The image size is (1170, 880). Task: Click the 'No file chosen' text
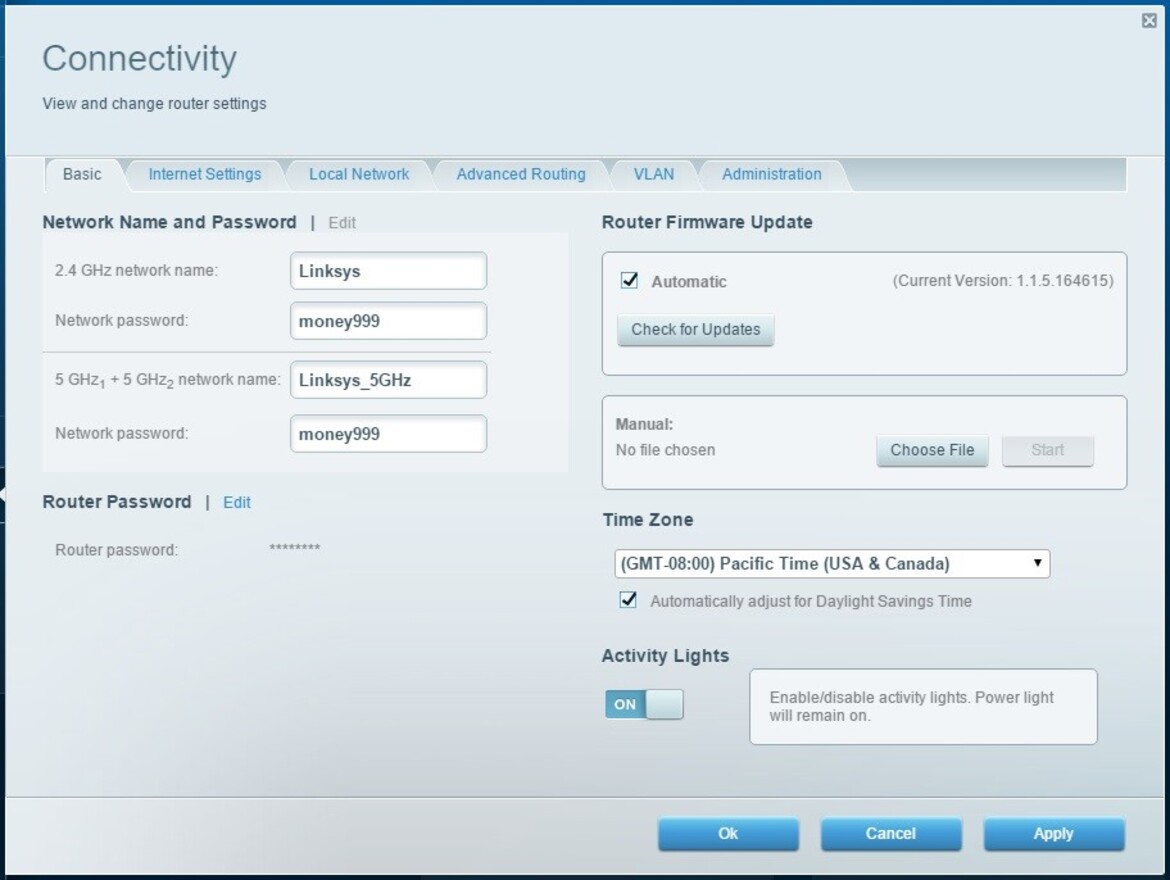665,450
